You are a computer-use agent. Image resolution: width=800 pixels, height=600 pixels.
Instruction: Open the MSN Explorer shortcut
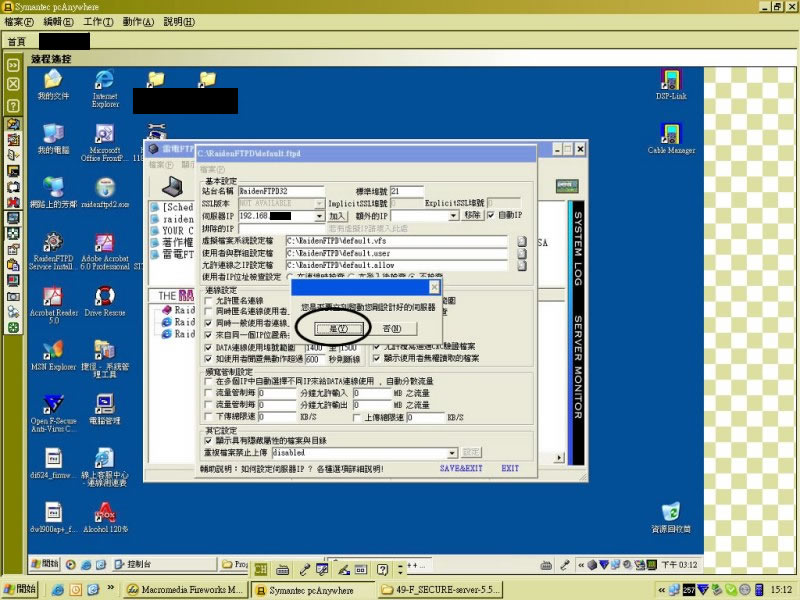(x=53, y=355)
